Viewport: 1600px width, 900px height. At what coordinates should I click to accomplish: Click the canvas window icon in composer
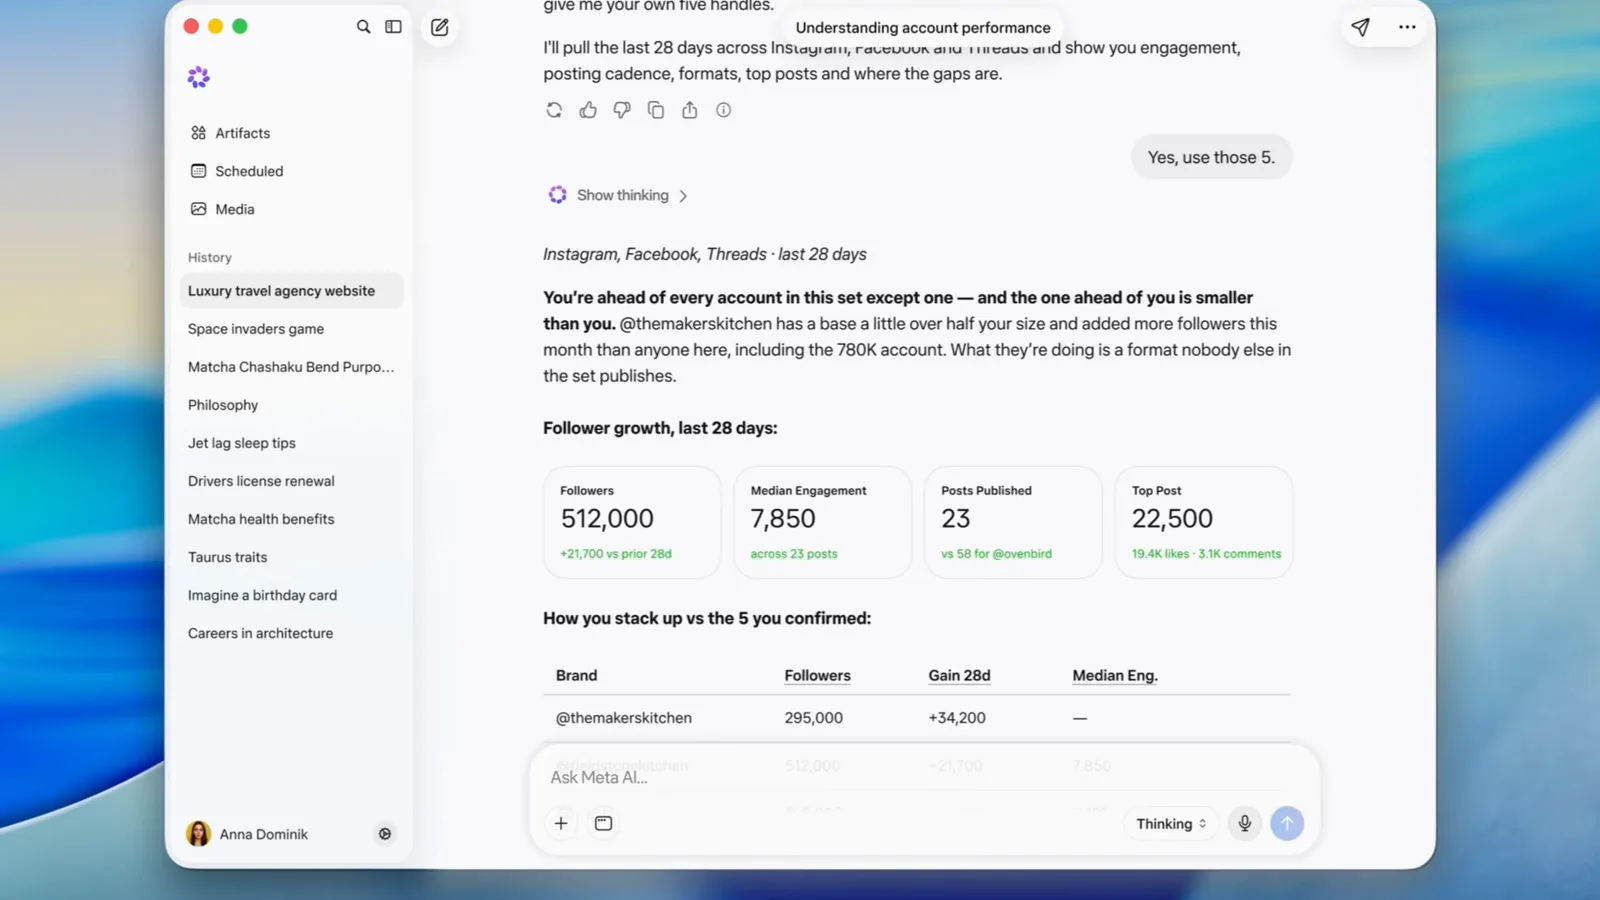coord(603,823)
